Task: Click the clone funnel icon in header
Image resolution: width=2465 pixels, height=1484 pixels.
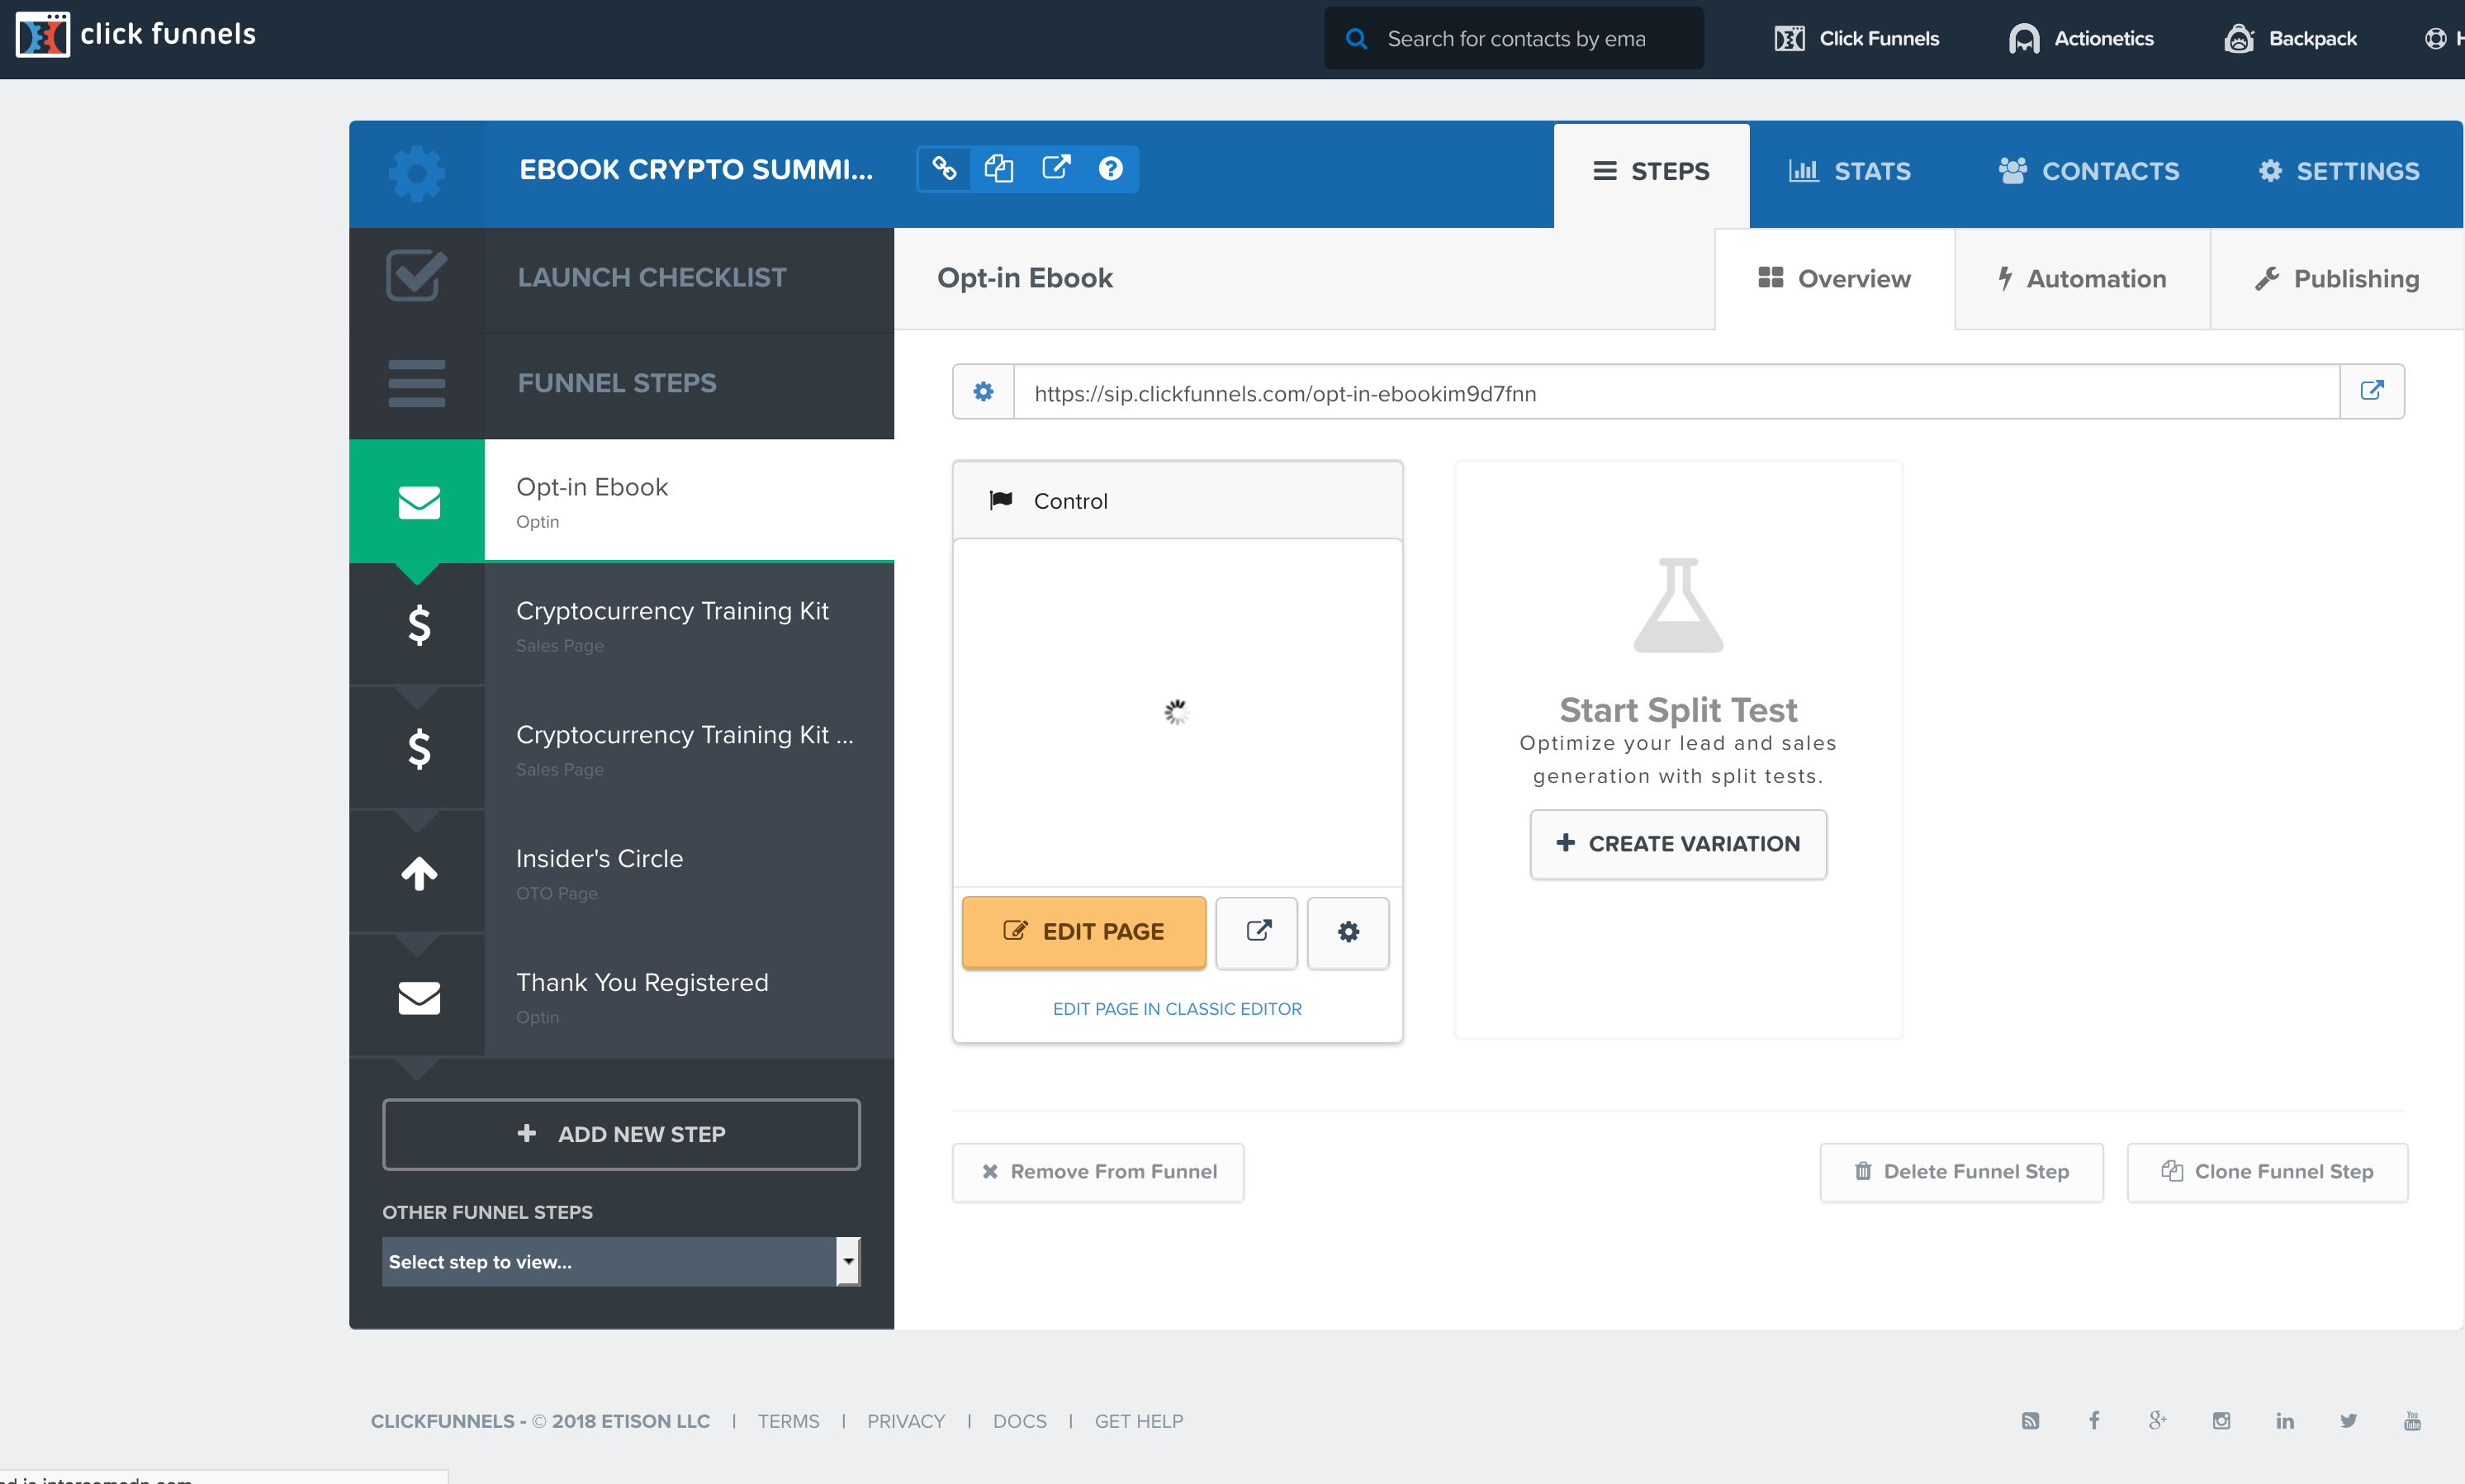Action: 999,169
